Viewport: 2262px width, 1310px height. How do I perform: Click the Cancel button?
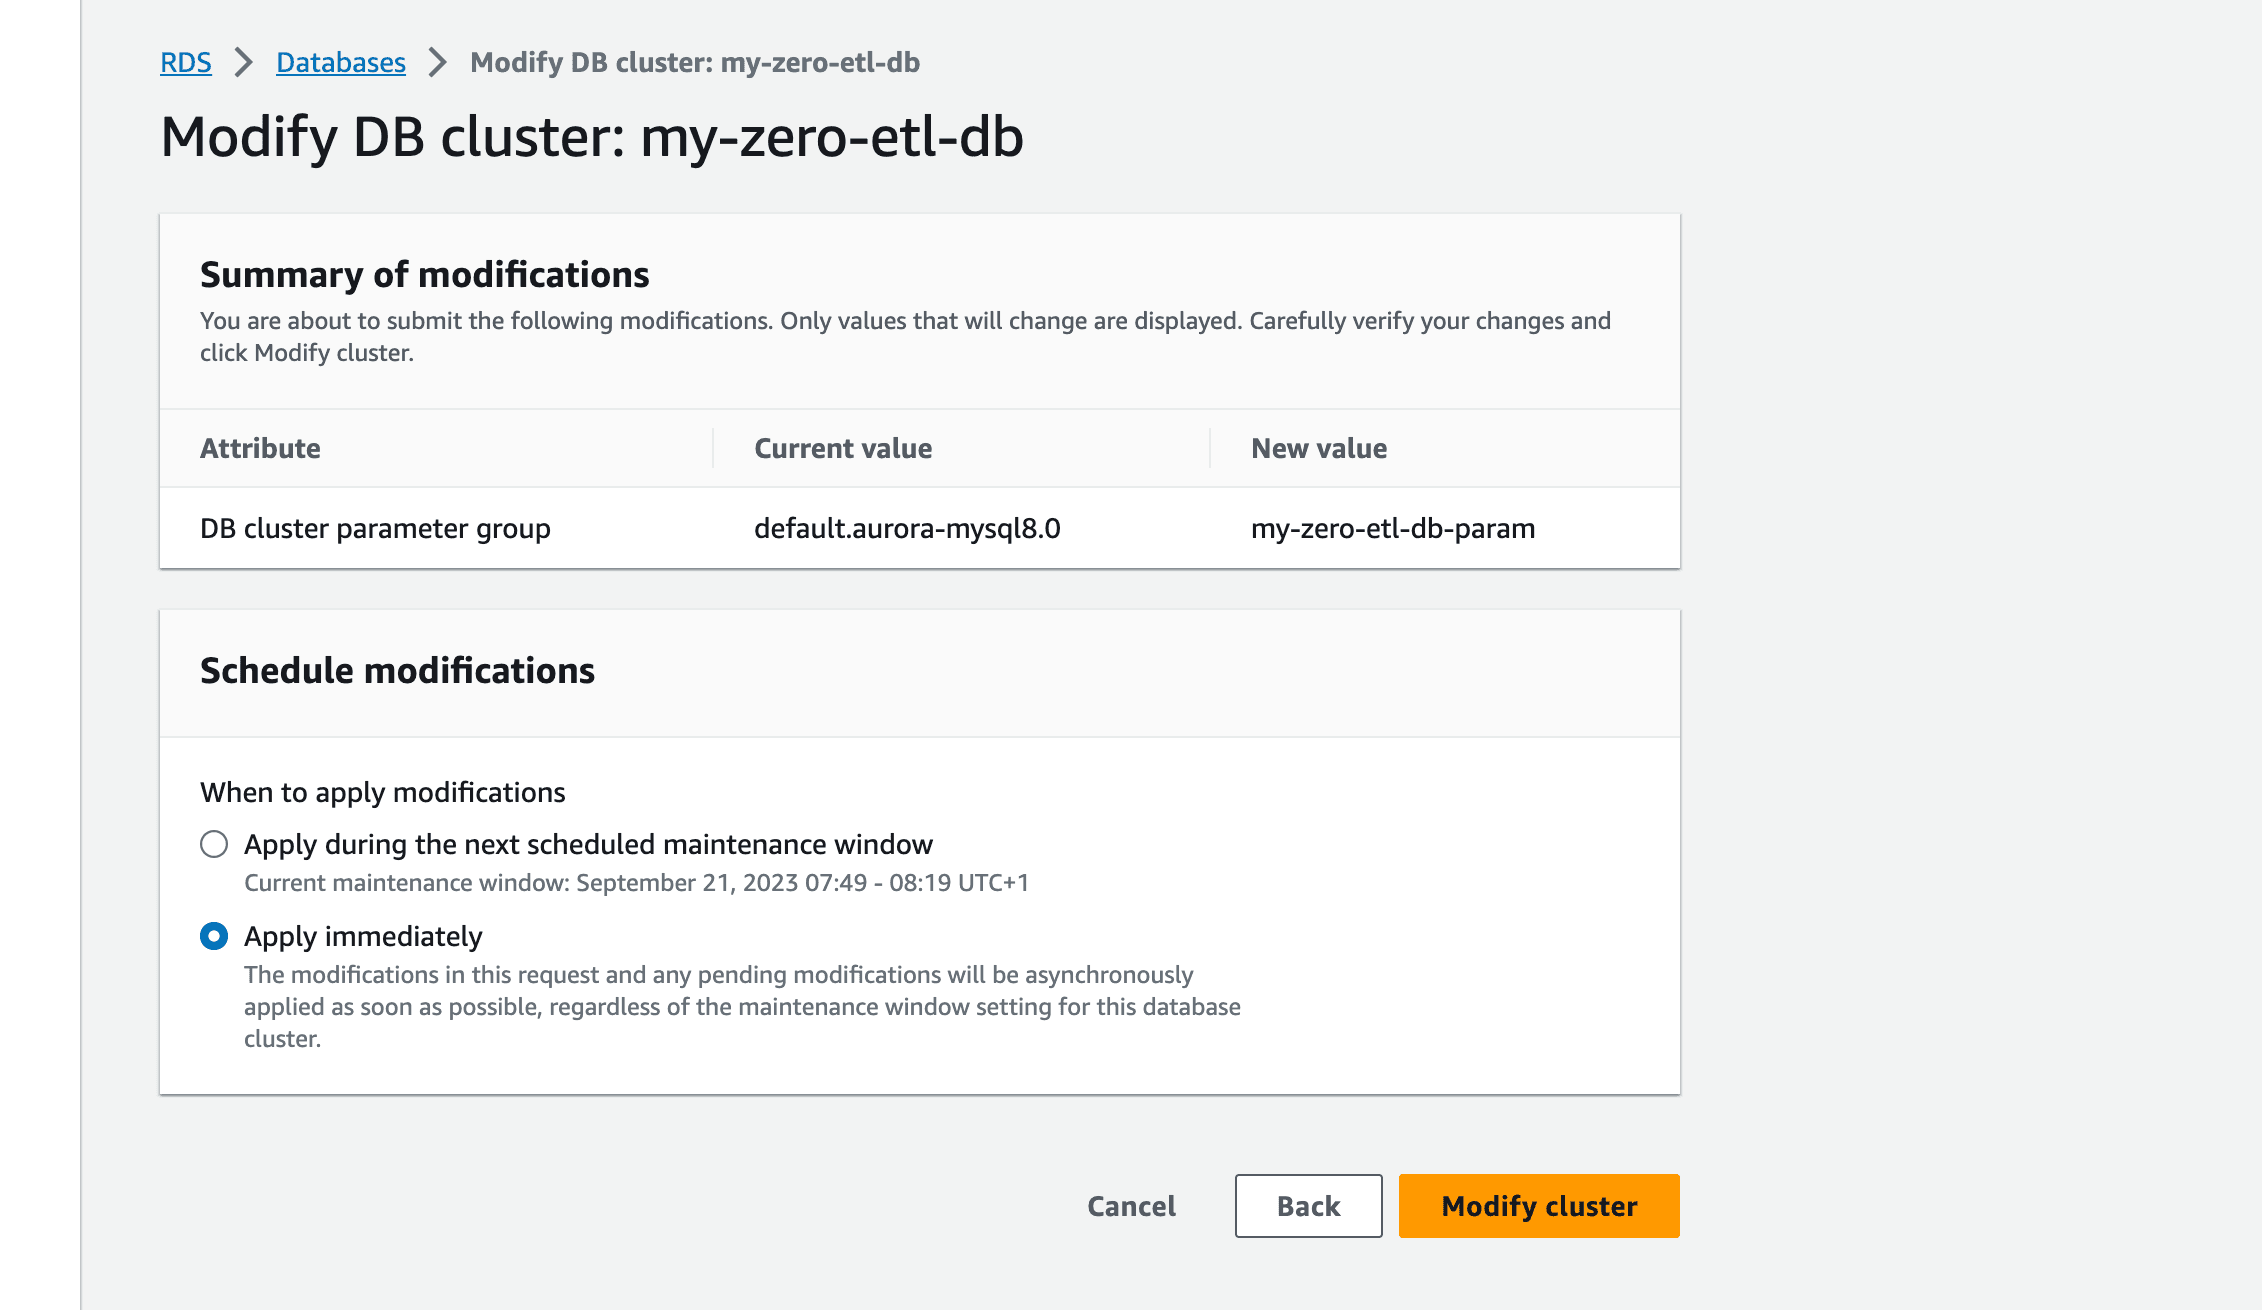(1131, 1206)
